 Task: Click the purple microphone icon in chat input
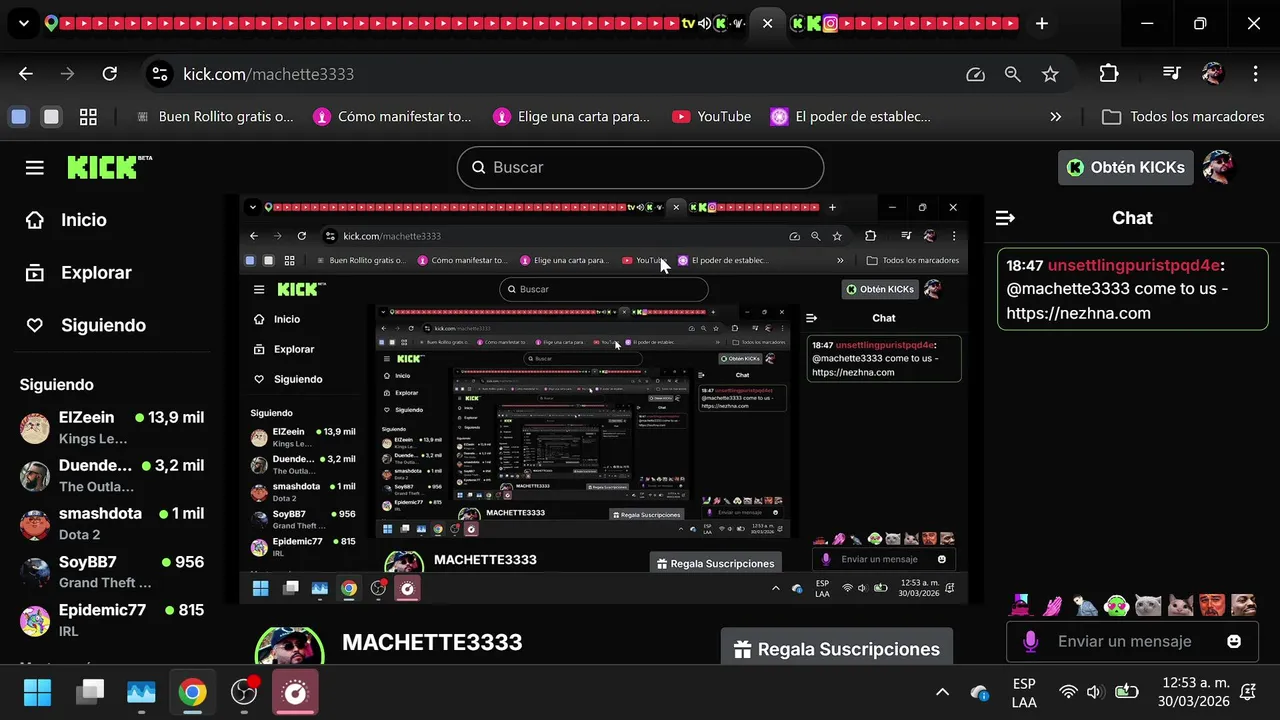point(1031,641)
